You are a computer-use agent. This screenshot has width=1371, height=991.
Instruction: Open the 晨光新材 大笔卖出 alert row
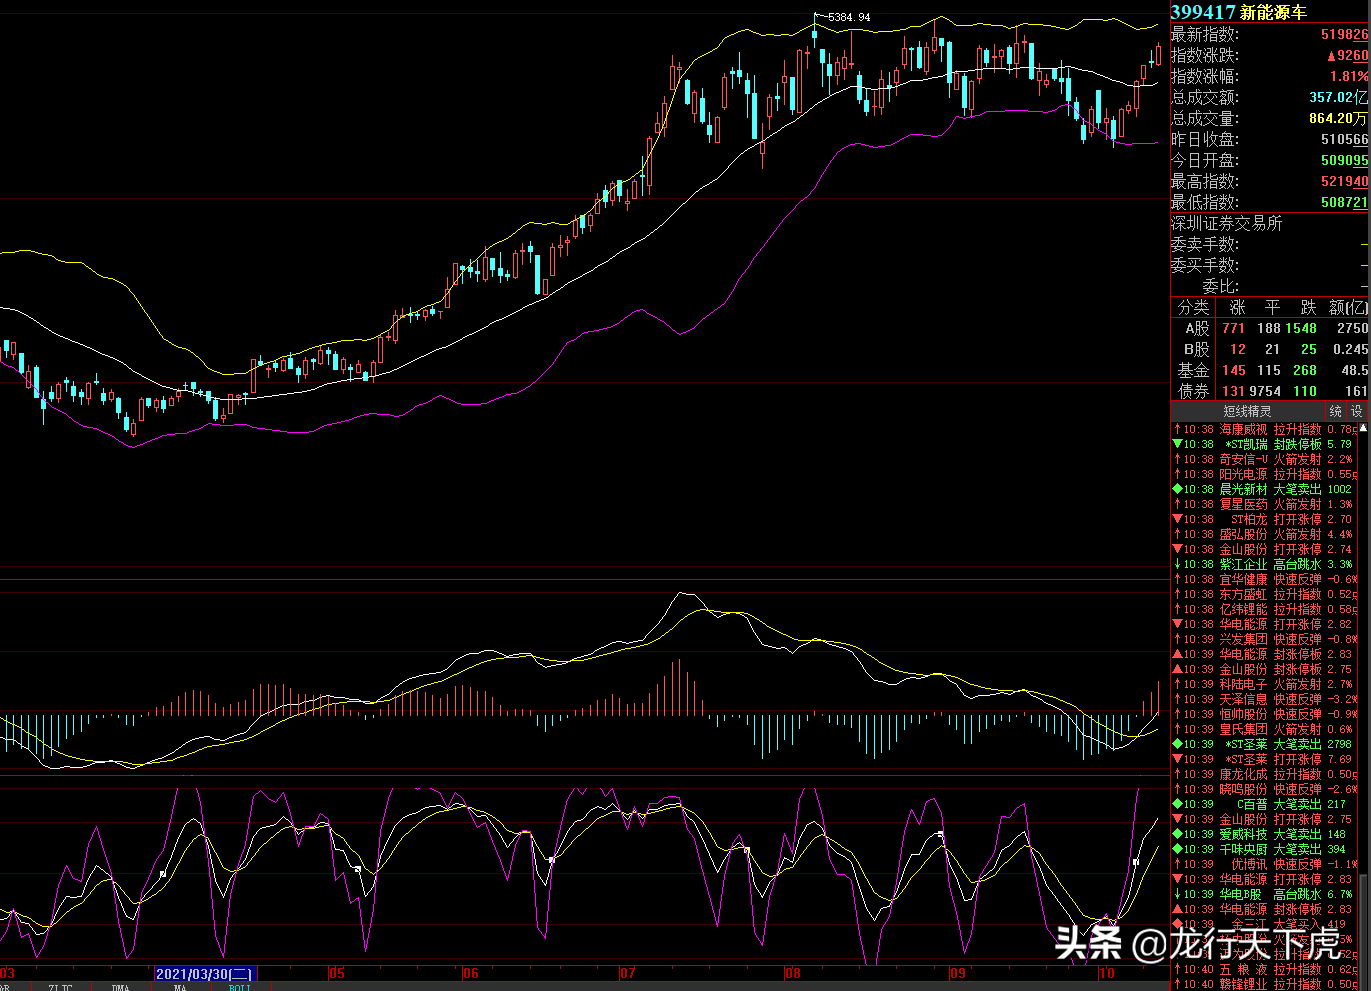pos(1265,489)
